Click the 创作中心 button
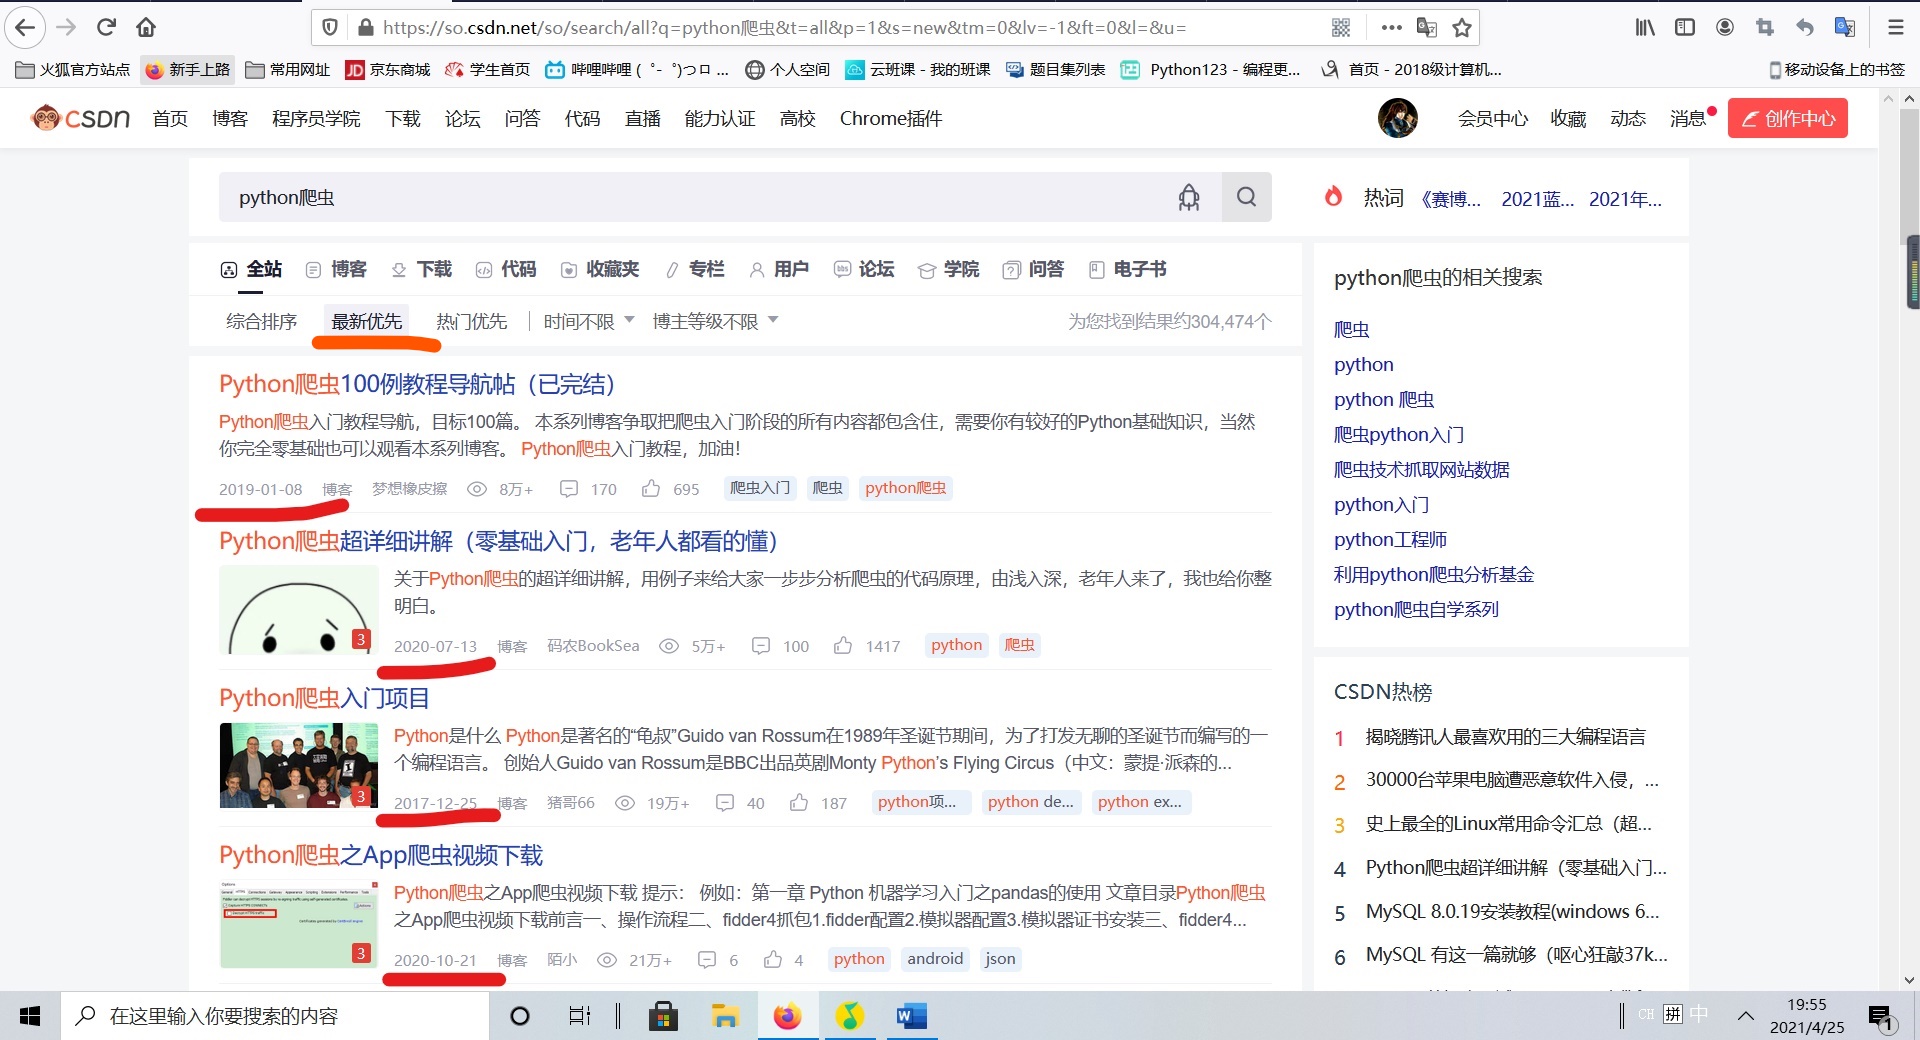 click(x=1788, y=118)
